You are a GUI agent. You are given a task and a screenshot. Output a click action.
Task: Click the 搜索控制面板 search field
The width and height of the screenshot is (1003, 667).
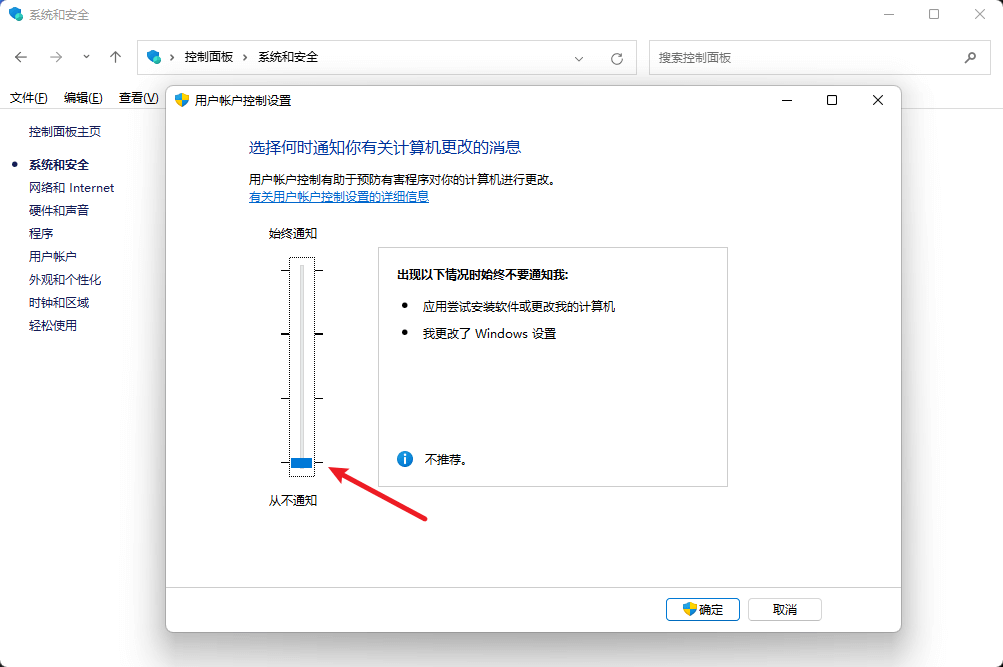pos(805,58)
